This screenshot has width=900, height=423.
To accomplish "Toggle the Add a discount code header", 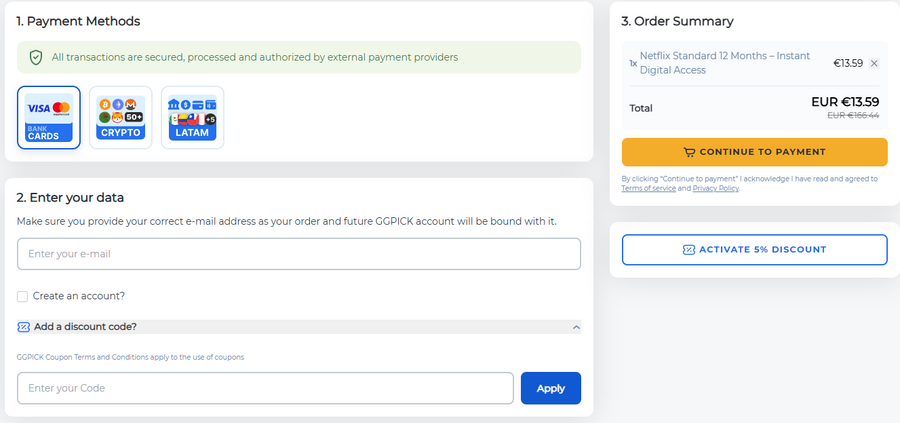I will point(85,327).
